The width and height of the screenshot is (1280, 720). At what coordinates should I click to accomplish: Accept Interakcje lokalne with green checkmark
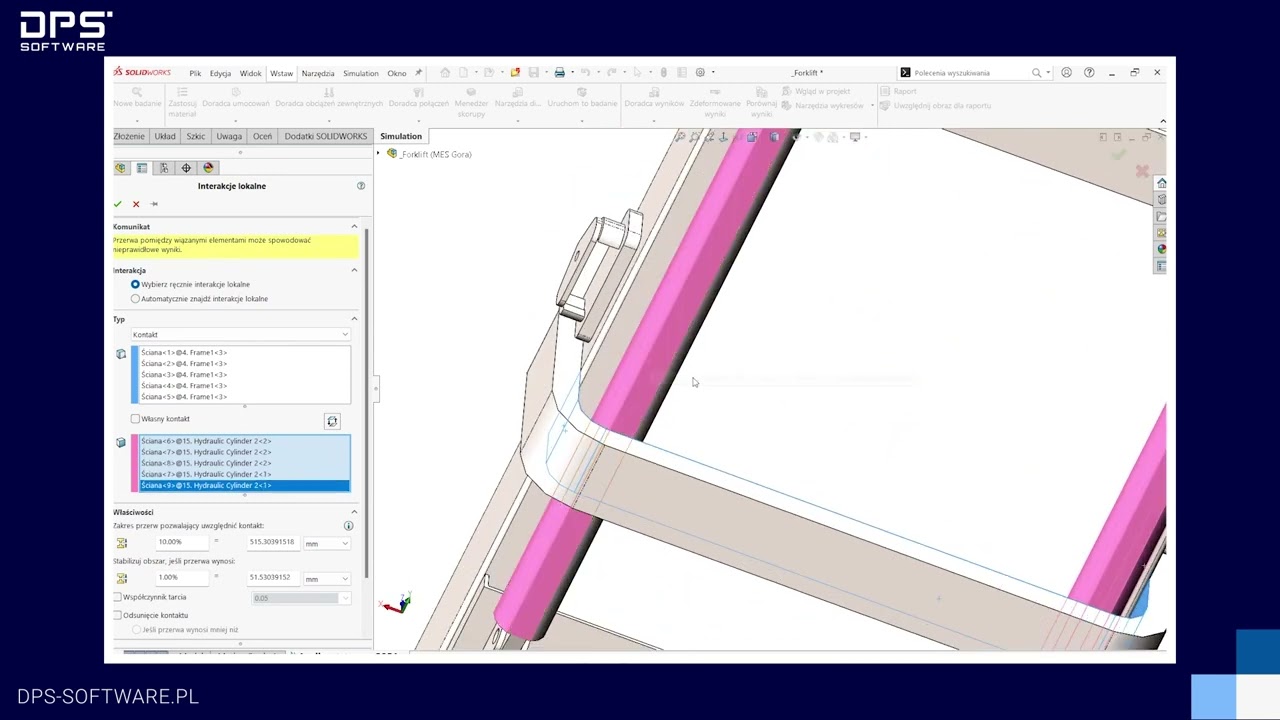pos(117,204)
